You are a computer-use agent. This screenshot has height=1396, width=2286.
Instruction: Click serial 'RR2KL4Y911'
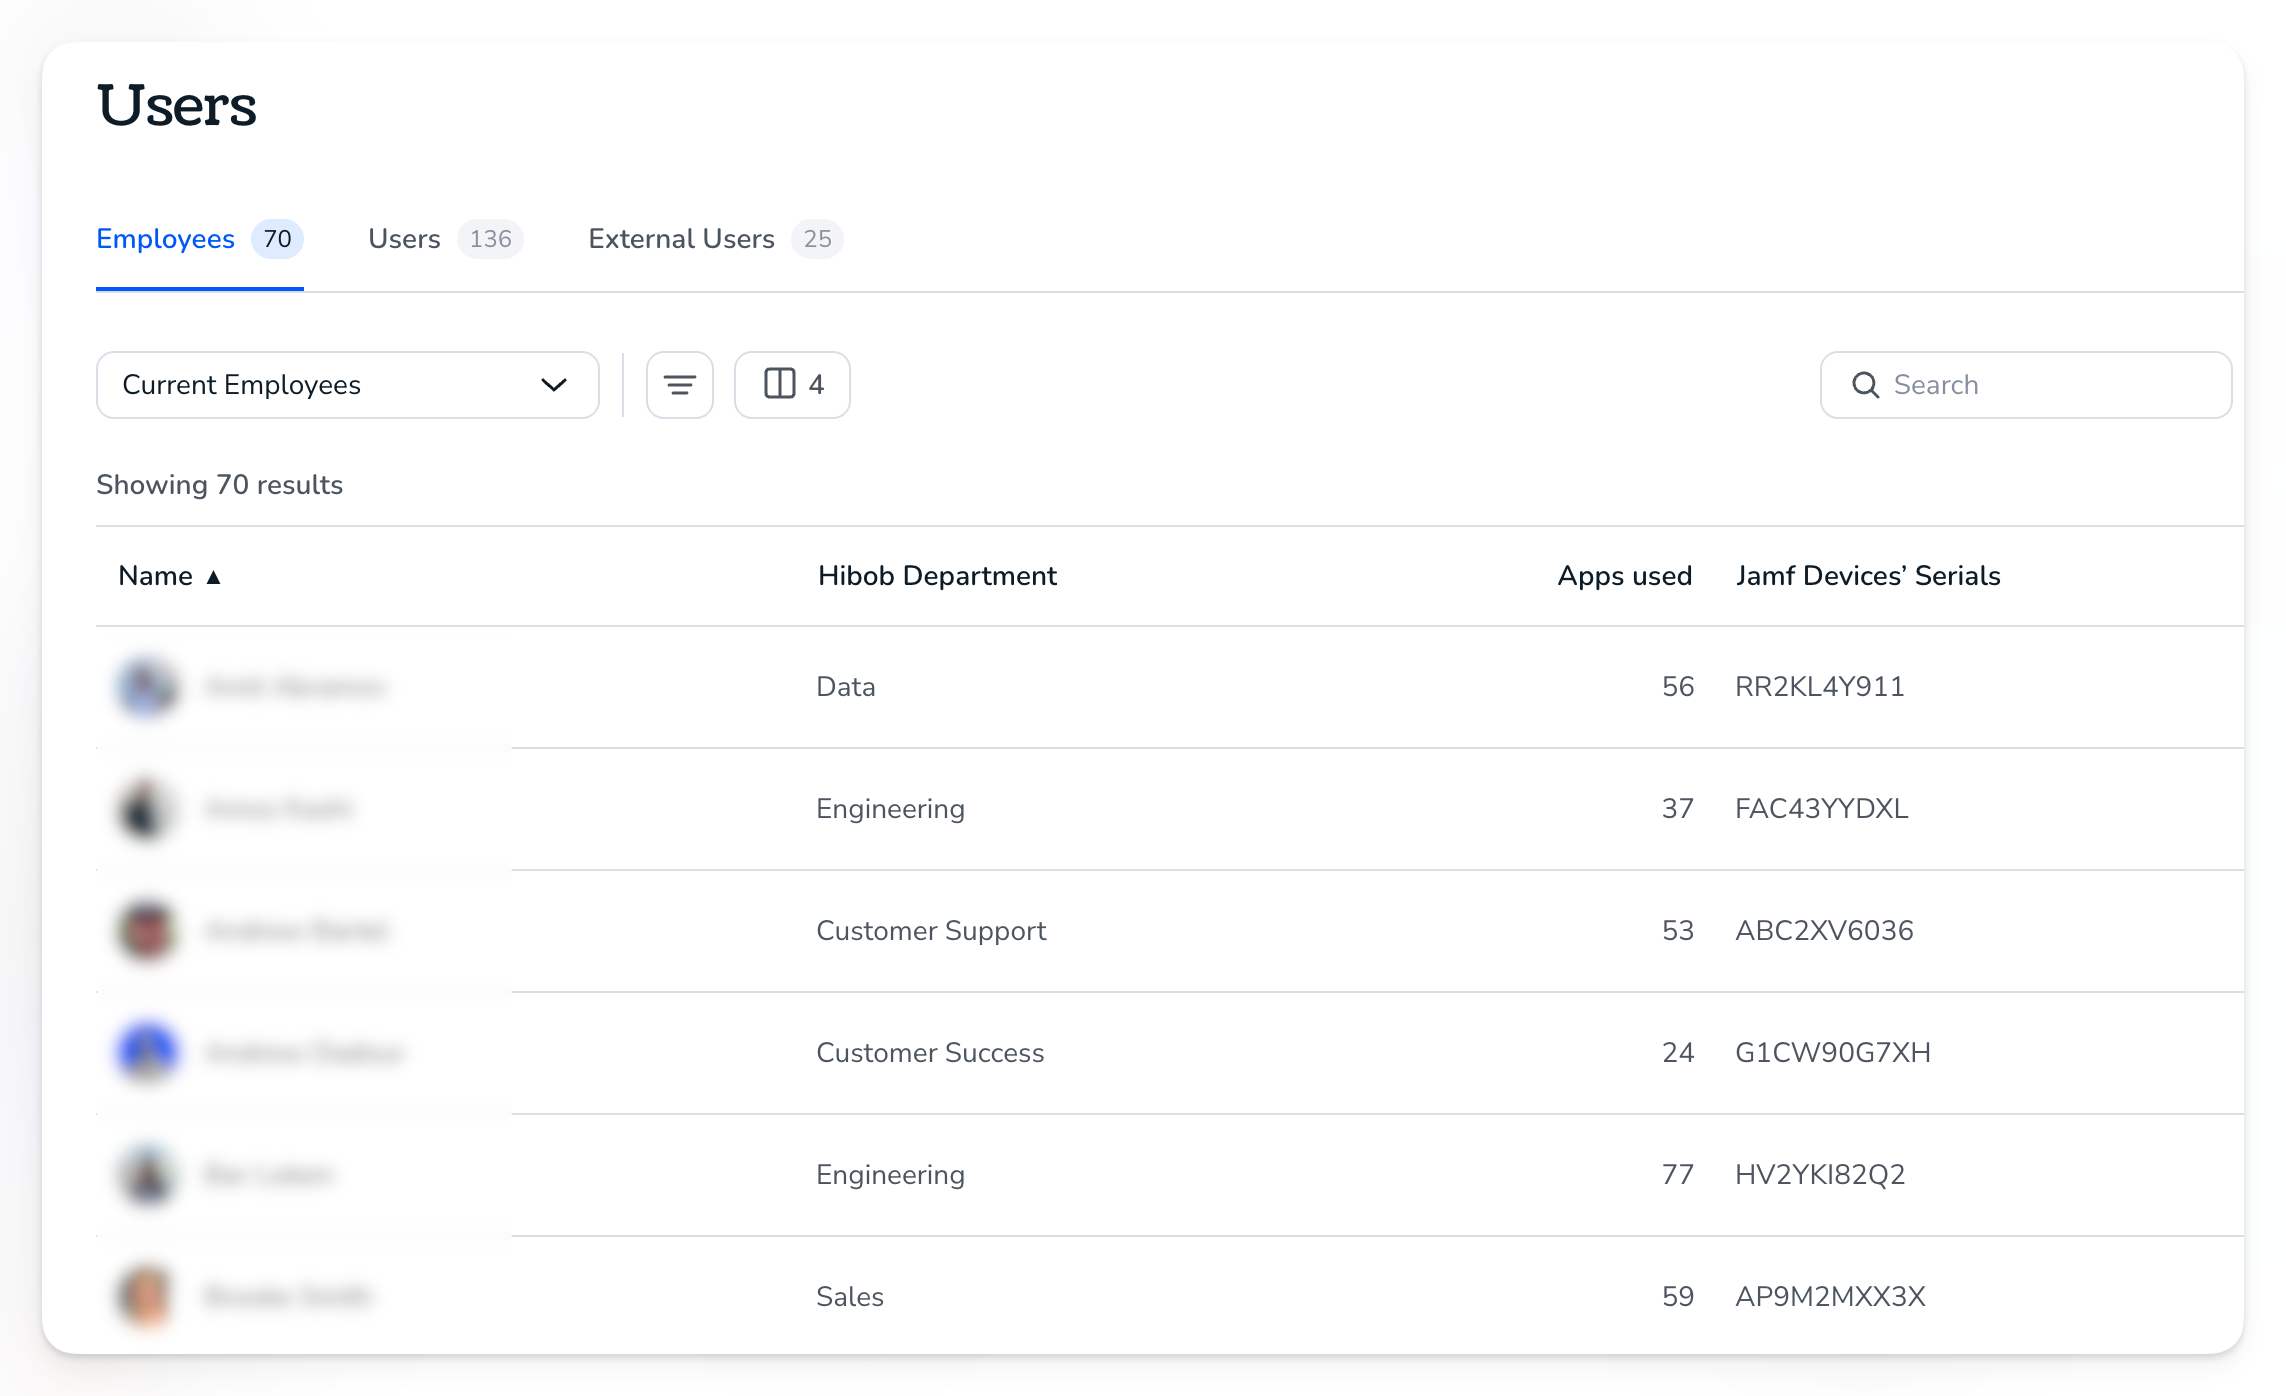1820,687
